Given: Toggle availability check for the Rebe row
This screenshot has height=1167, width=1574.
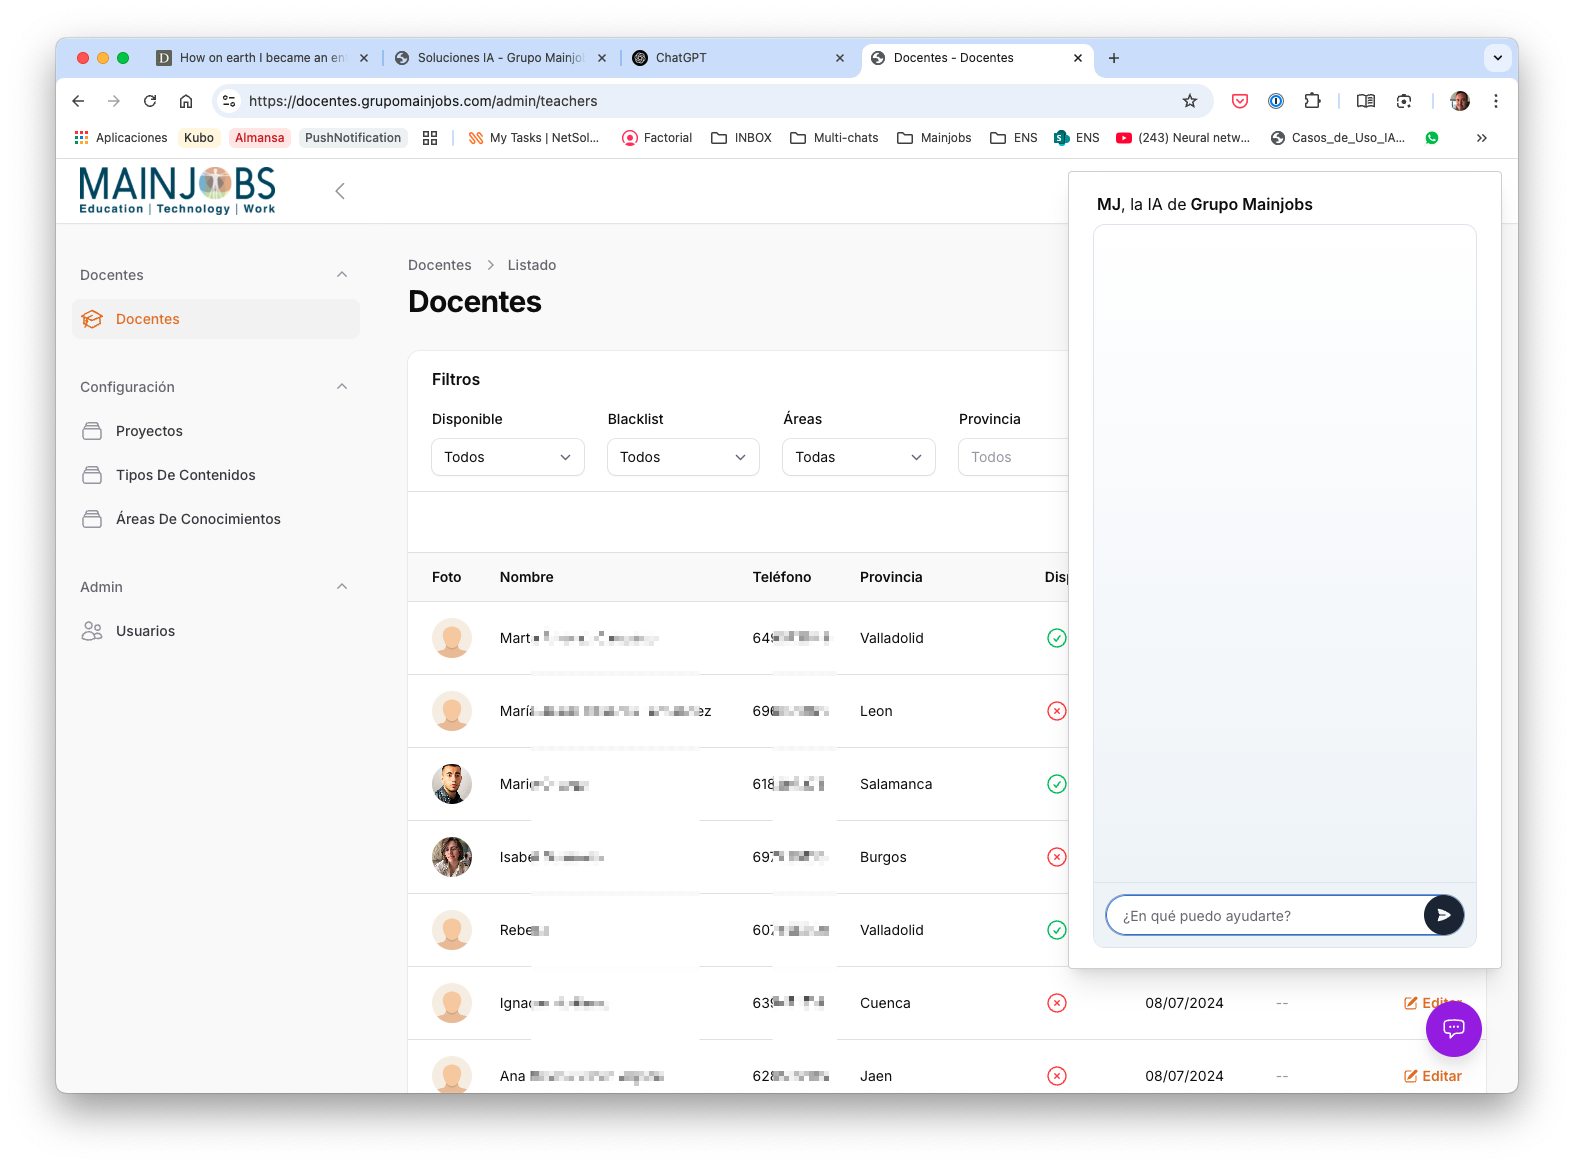Looking at the screenshot, I should point(1056,930).
